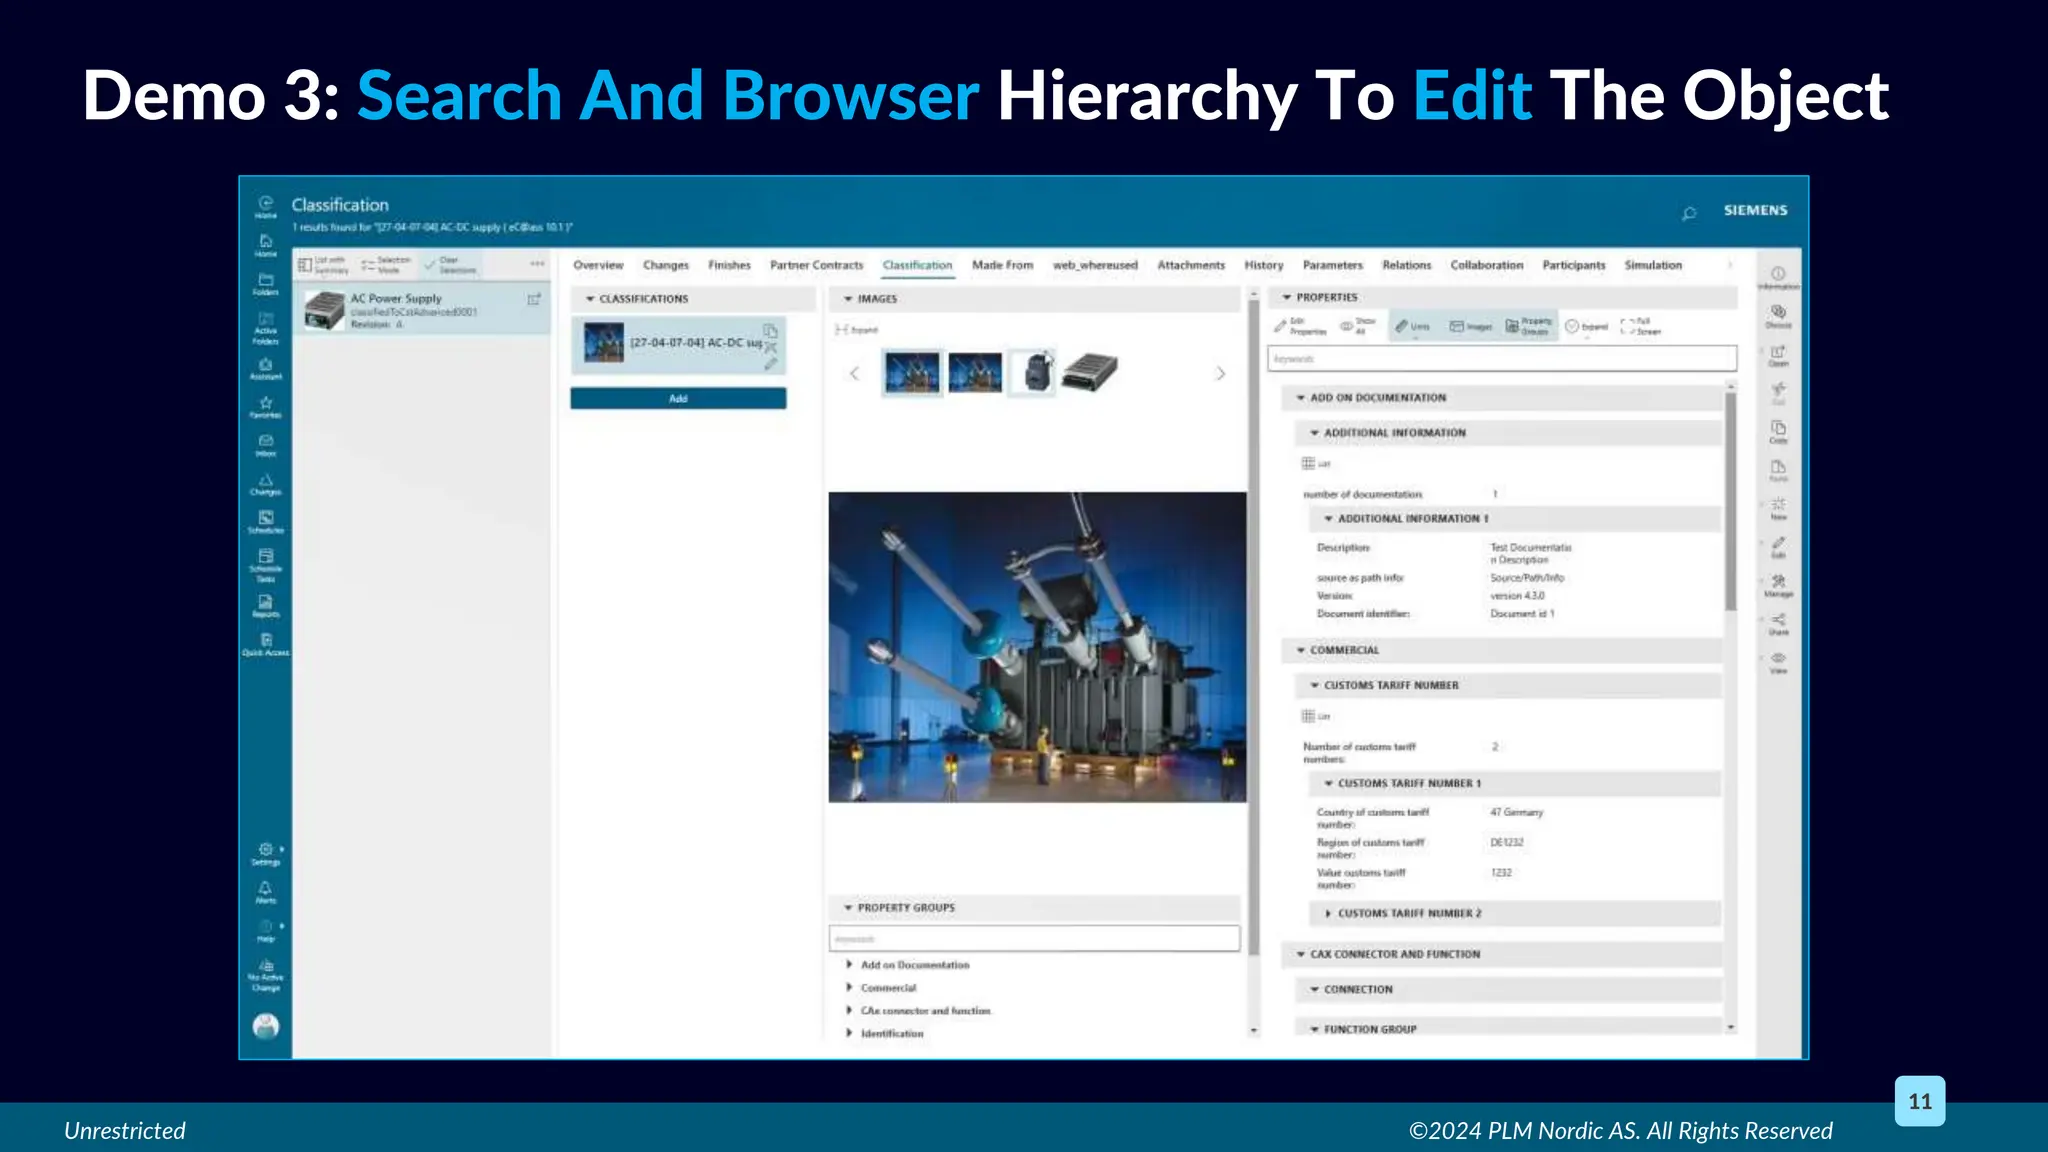Click the Manage command in right toolbar
Screen dimensions: 2048x1152
(1778, 586)
